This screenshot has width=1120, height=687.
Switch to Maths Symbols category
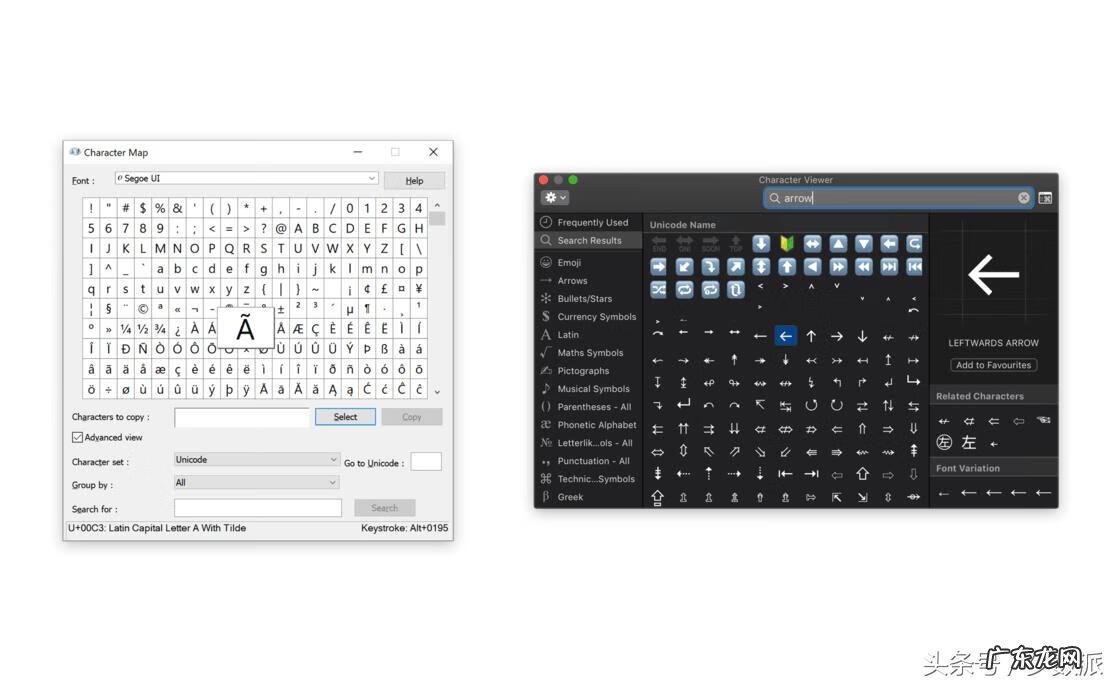click(x=590, y=353)
